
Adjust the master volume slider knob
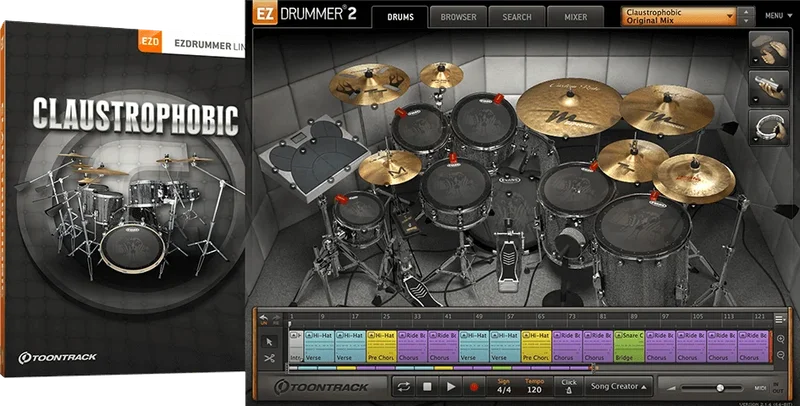click(719, 388)
